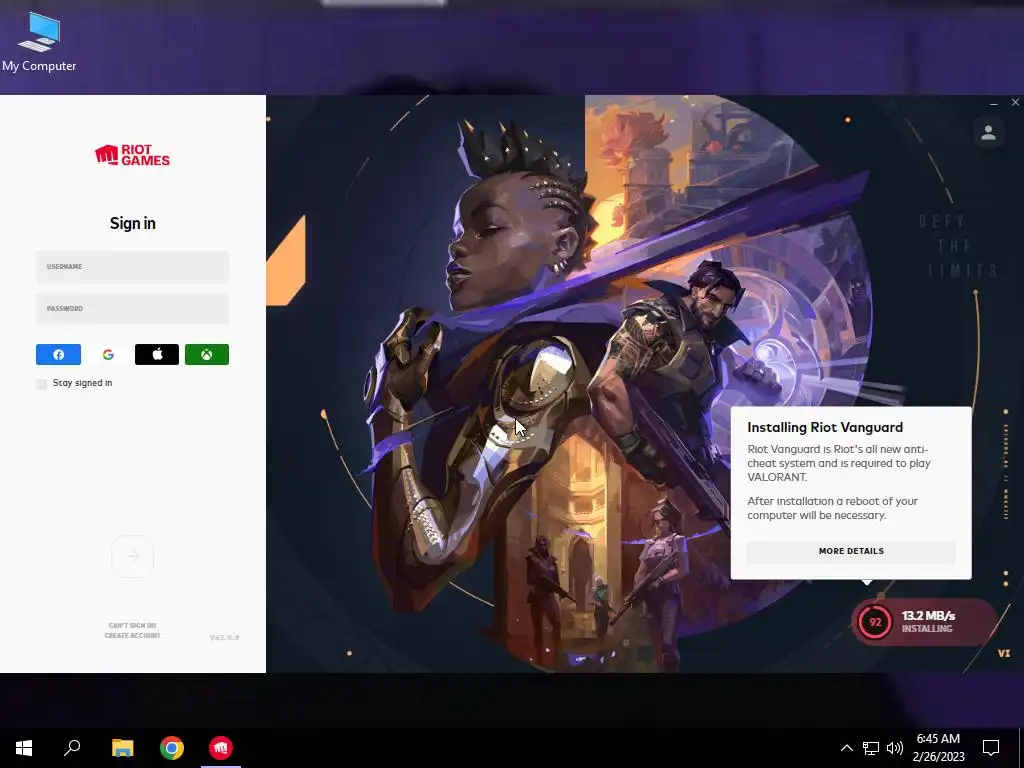Open the Create account link
The width and height of the screenshot is (1024, 768).
click(x=133, y=635)
